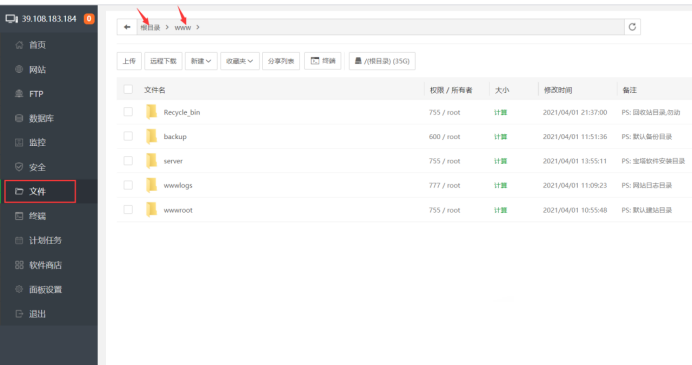Click the 文件 folder icon in sidebar
The image size is (692, 365).
19,192
